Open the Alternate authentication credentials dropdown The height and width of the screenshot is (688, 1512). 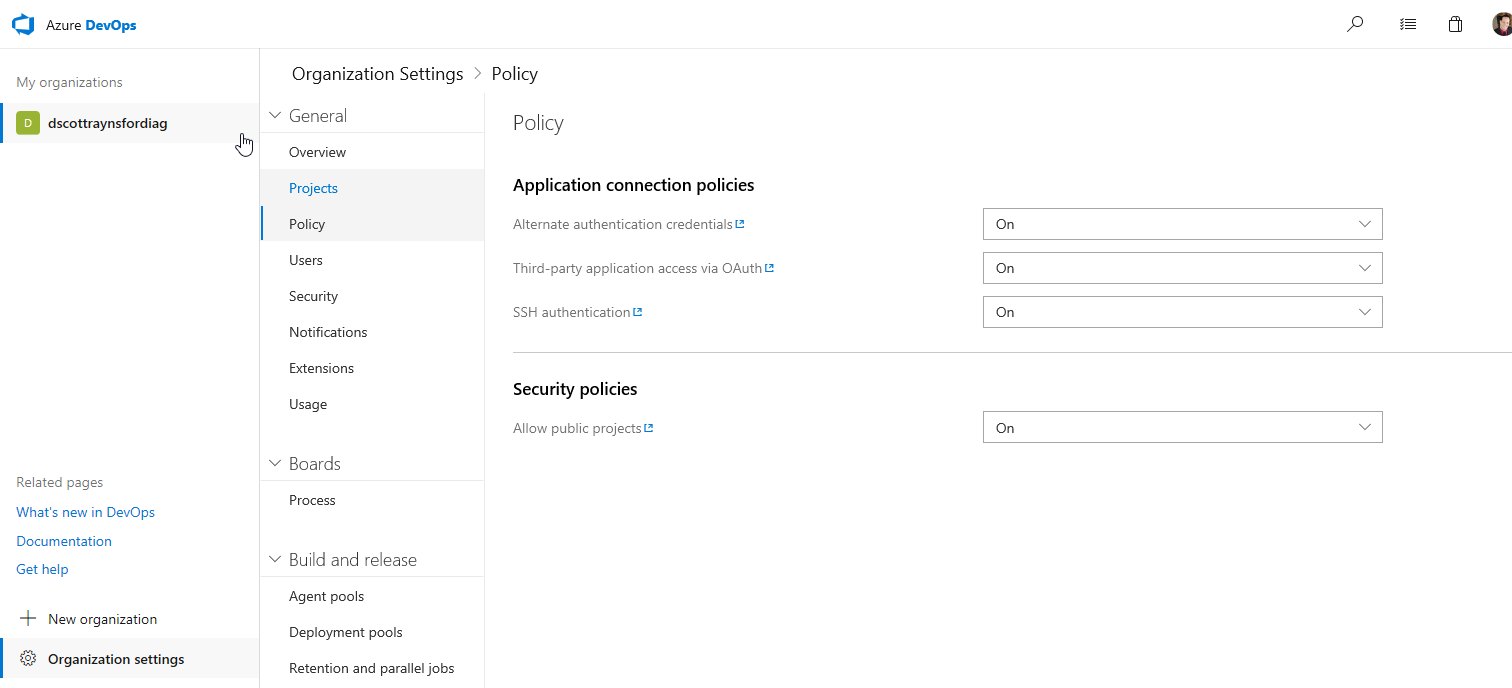(x=1182, y=224)
